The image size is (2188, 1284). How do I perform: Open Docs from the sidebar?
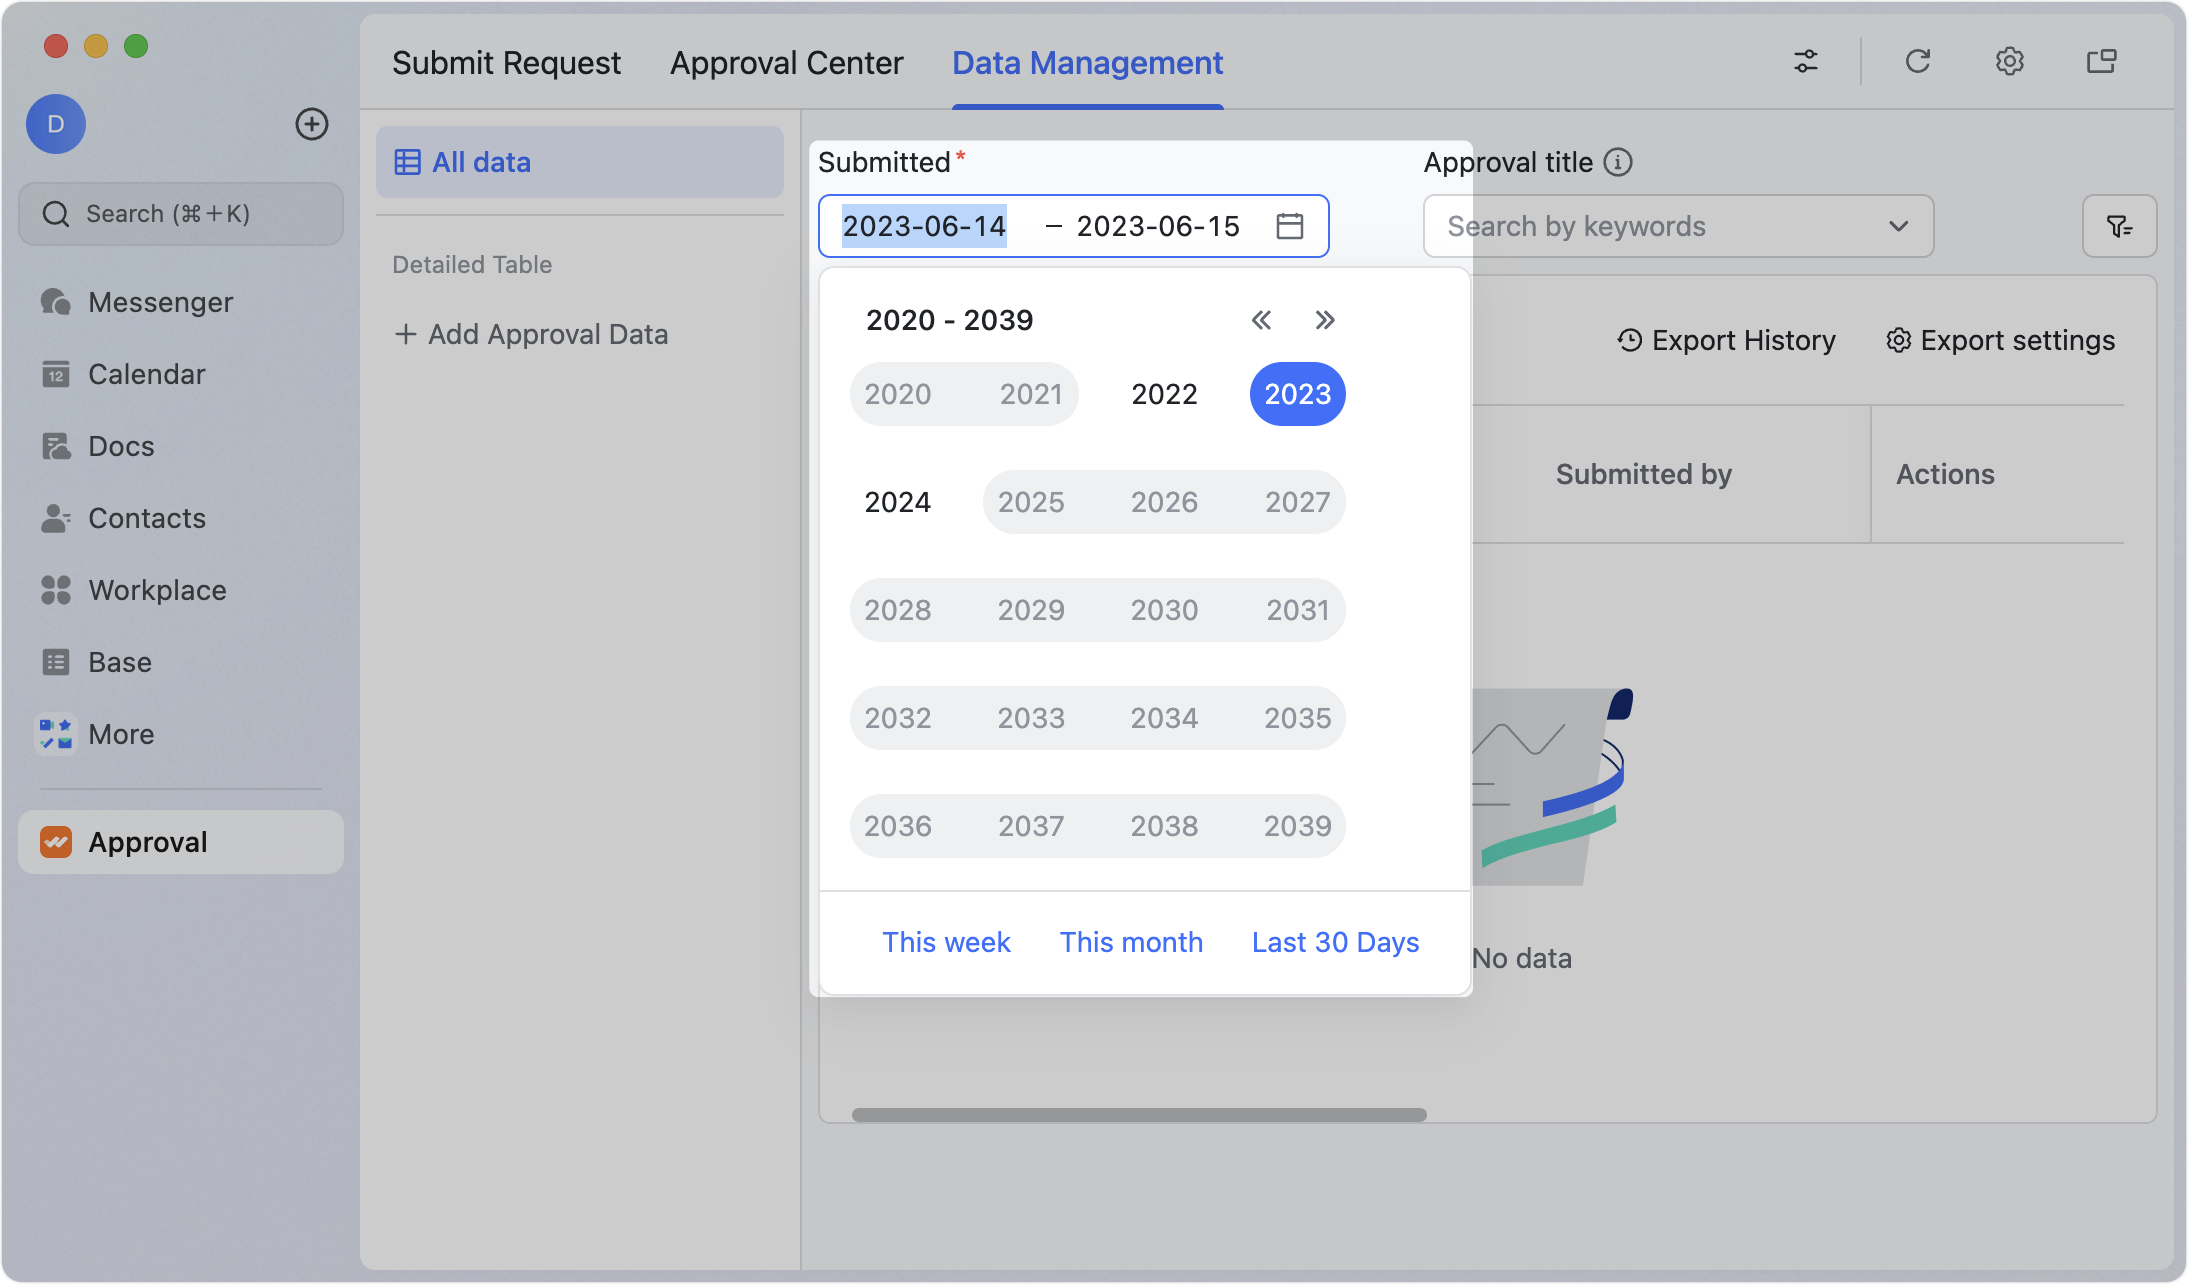tap(121, 446)
